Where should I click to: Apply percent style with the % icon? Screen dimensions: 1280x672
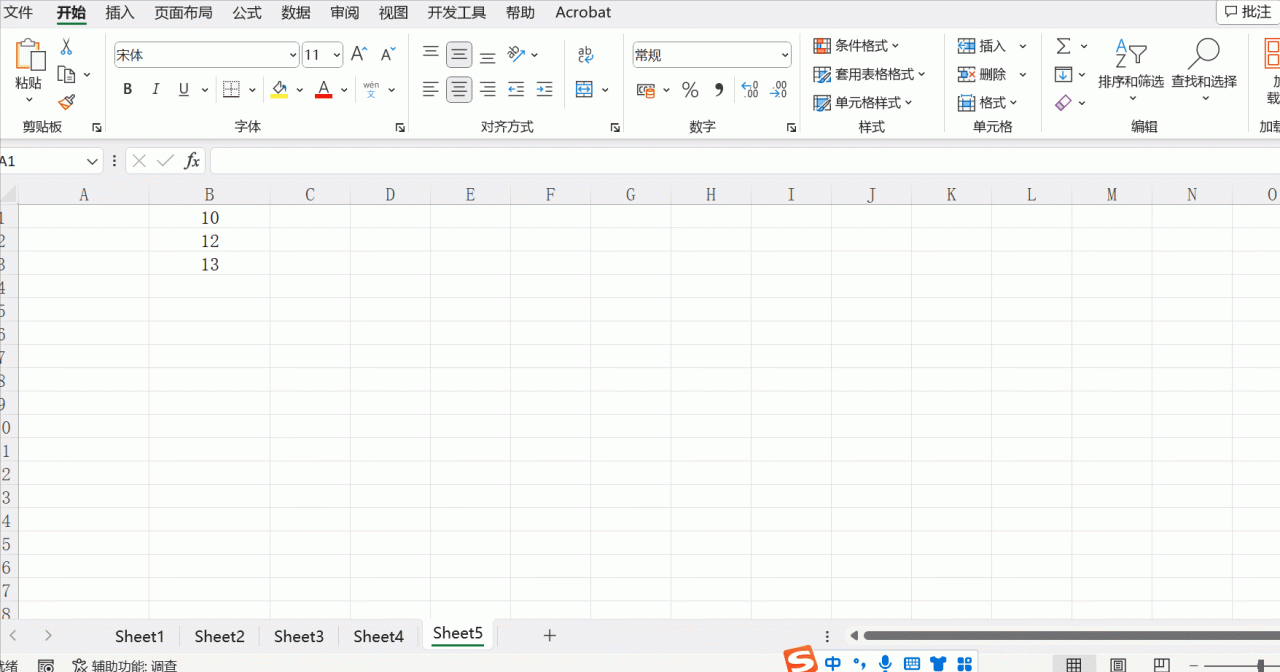pyautogui.click(x=690, y=90)
